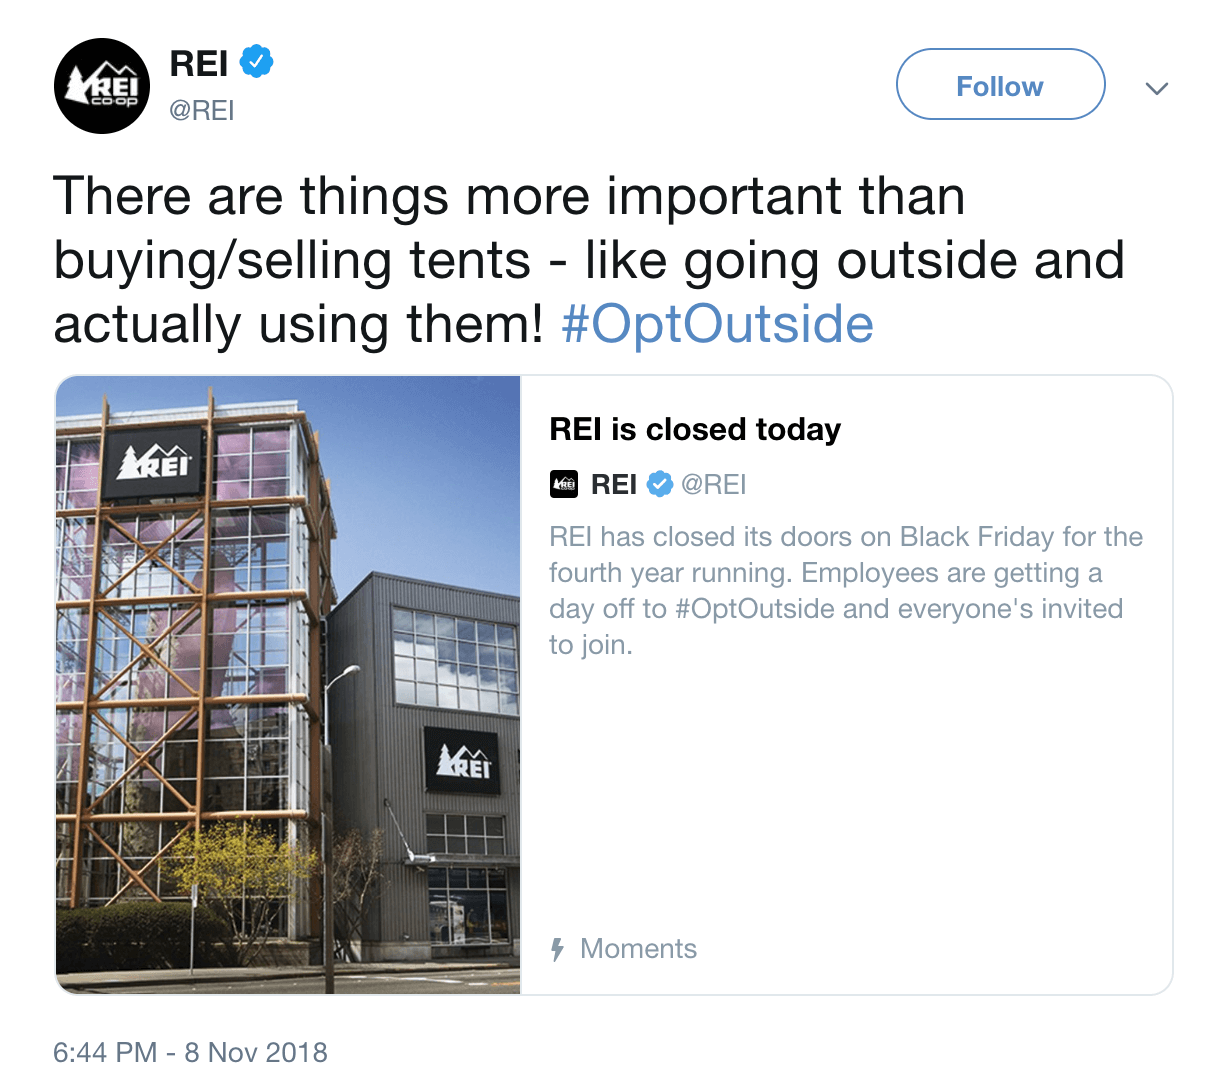This screenshot has height=1090, width=1222.
Task: Click the REI co-op profile avatar
Action: point(101,86)
